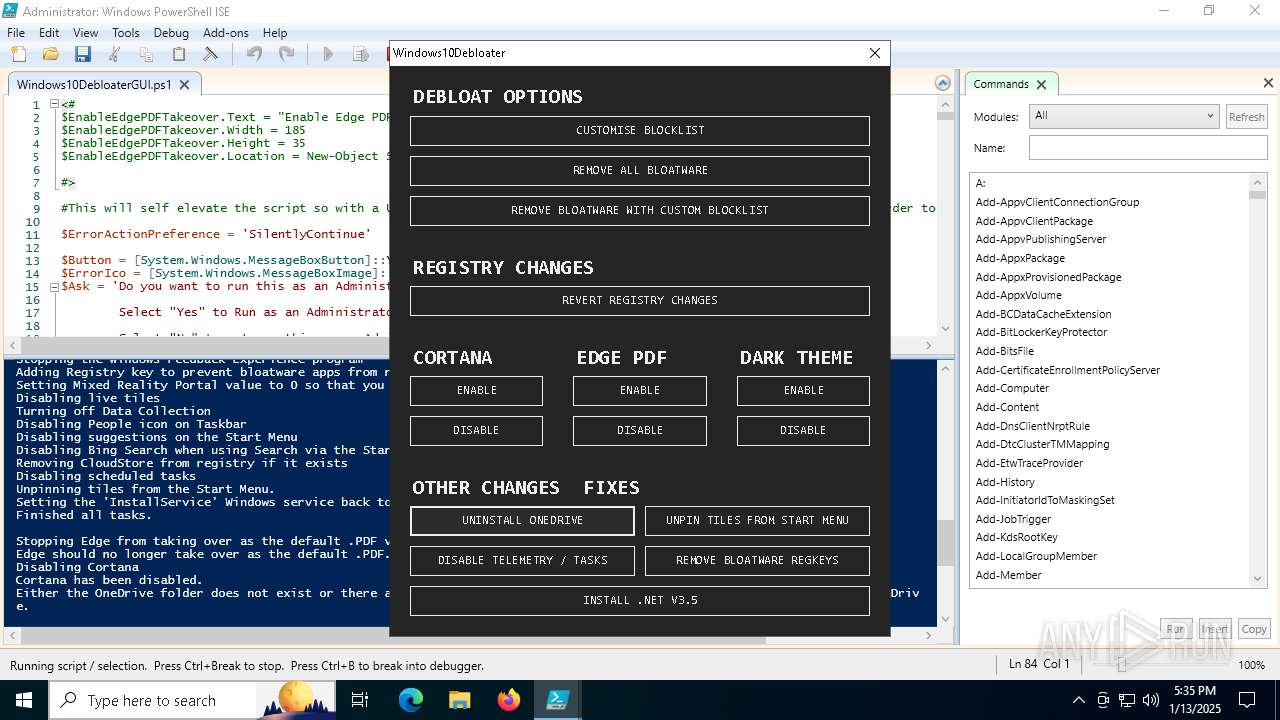This screenshot has width=1280, height=720.
Task: Click Revert Registry Changes button
Action: 640,301
